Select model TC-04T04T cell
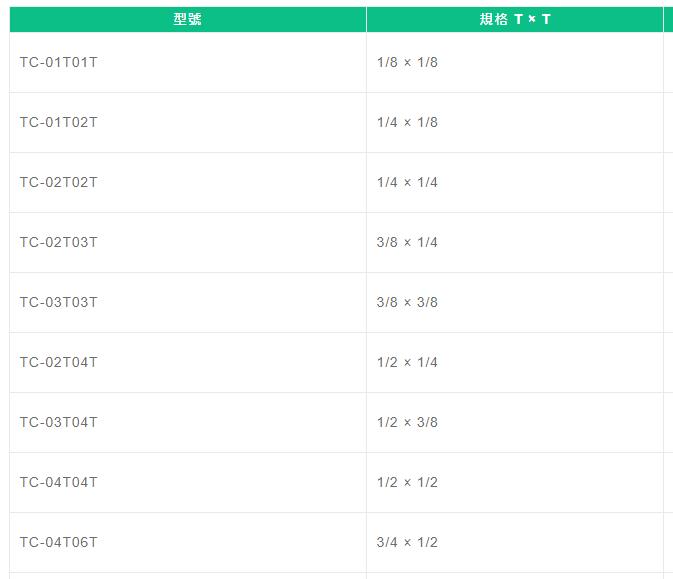Image resolution: width=673 pixels, height=579 pixels. point(188,482)
